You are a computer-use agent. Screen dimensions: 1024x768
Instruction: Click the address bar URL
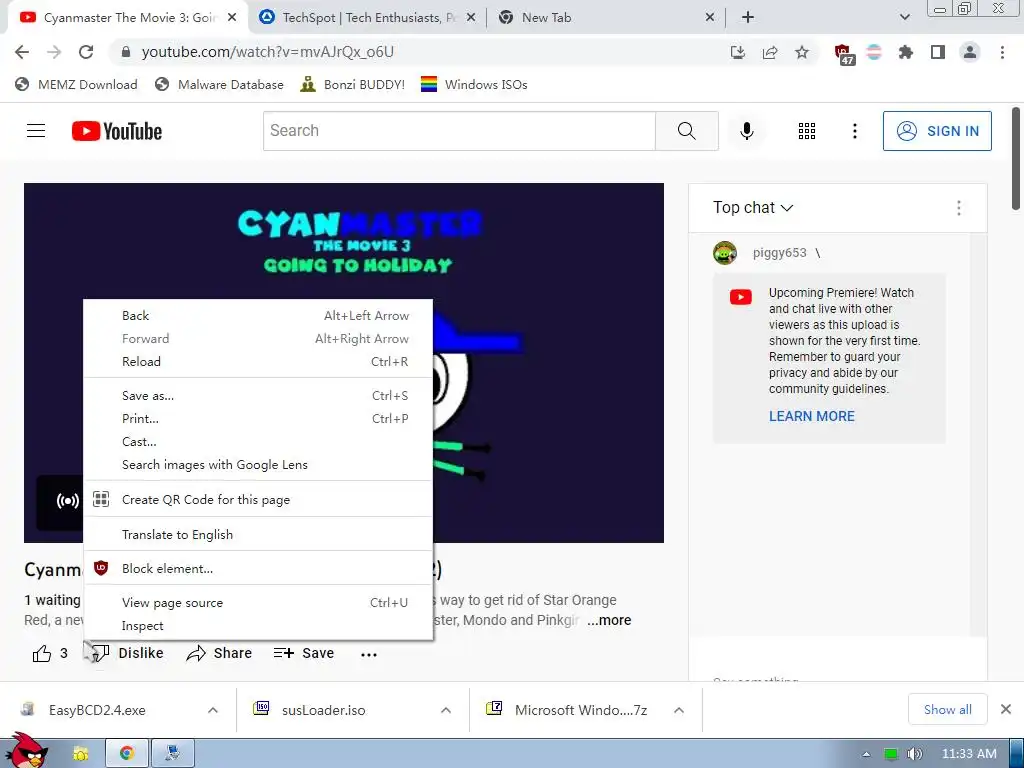(x=268, y=52)
